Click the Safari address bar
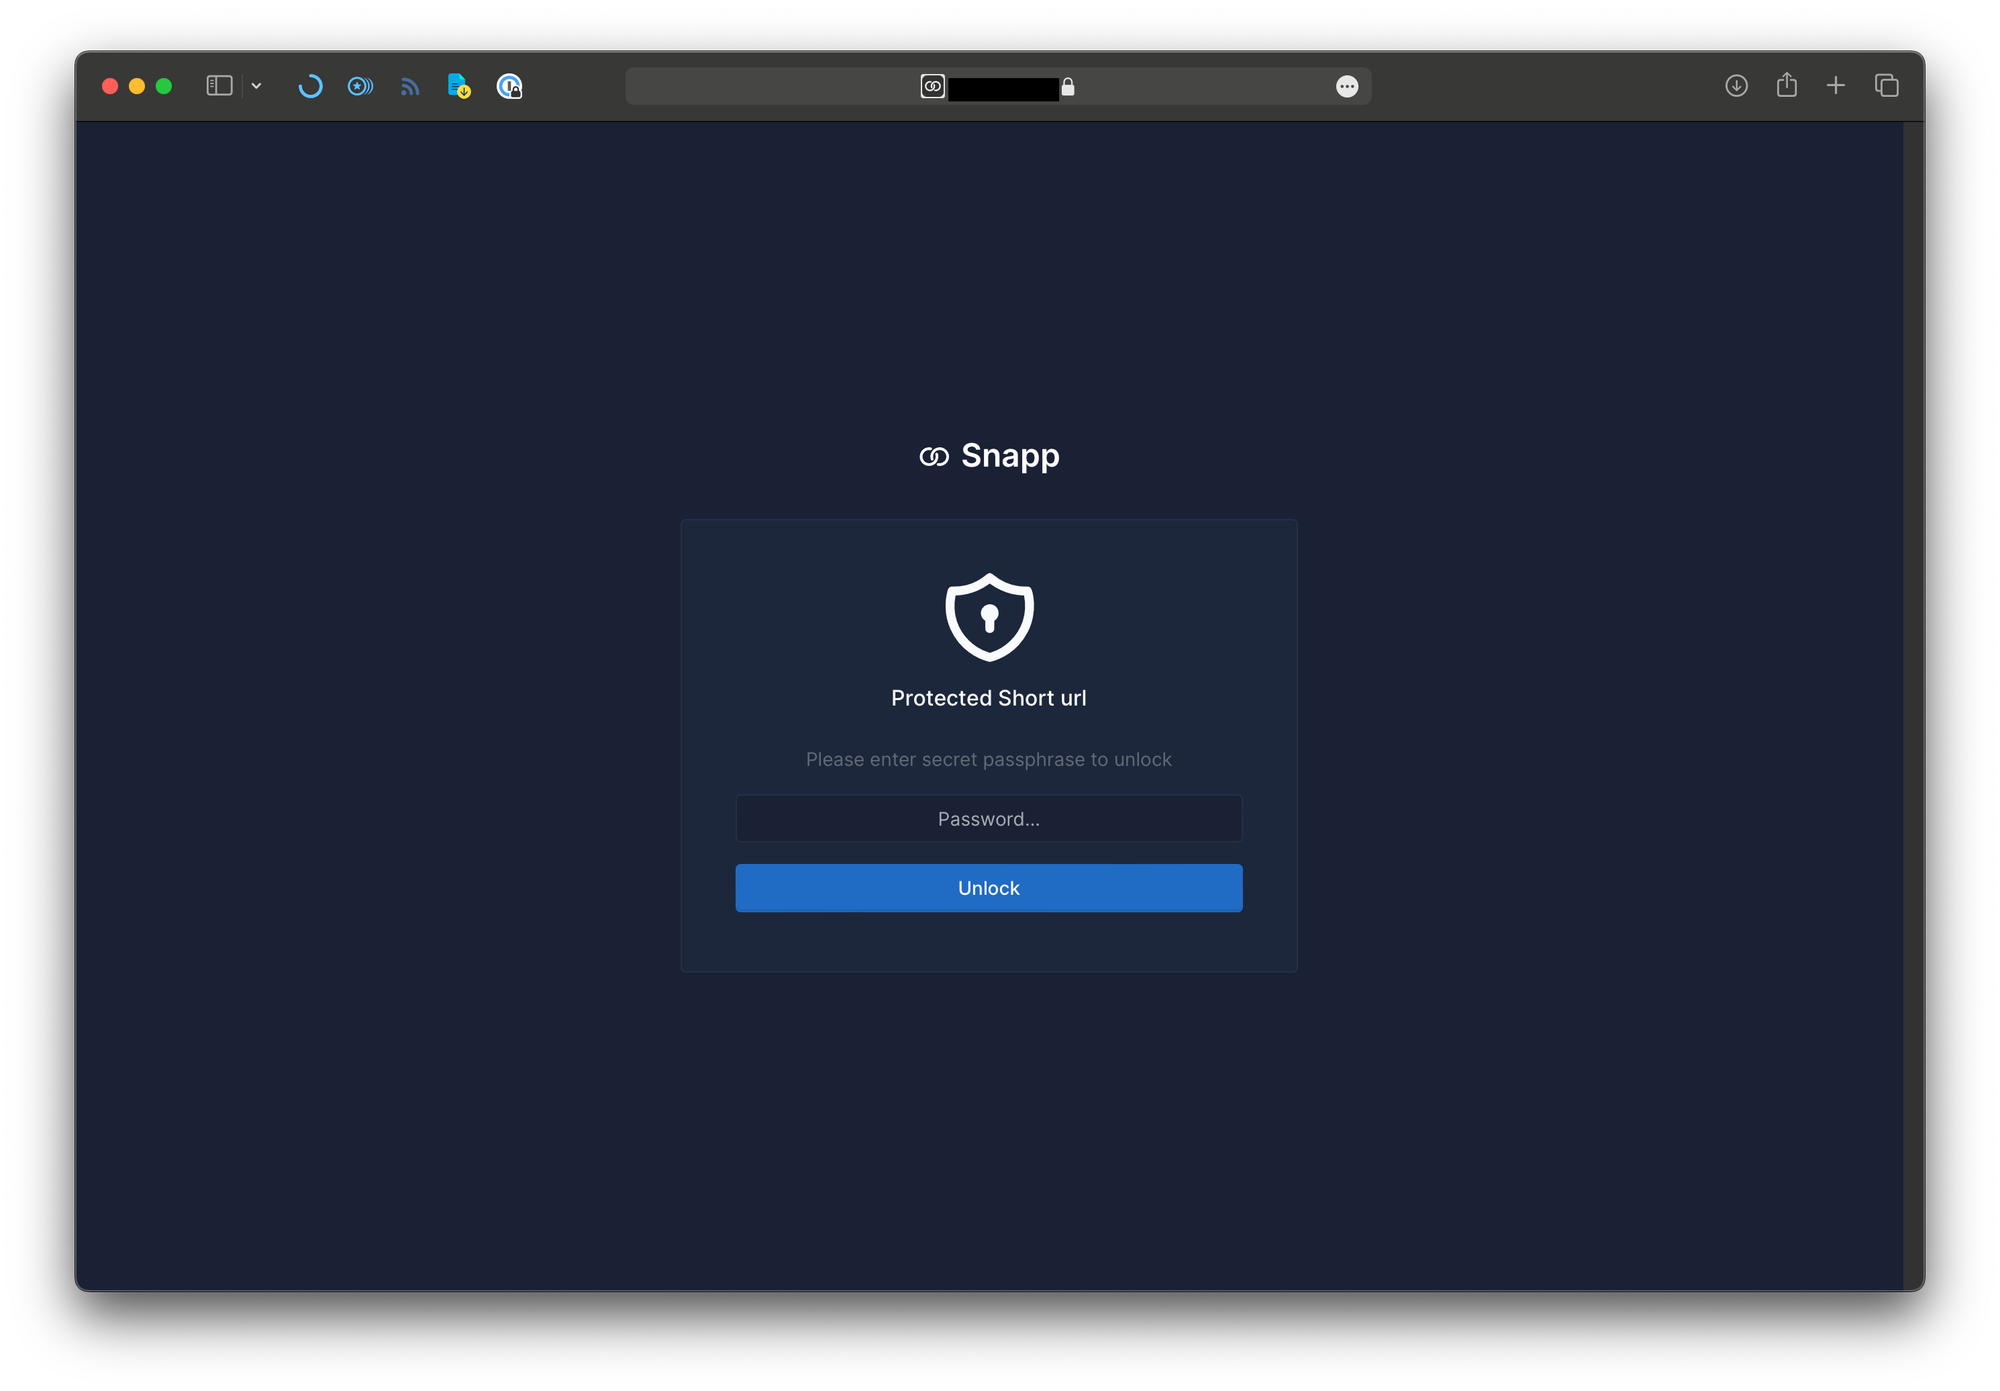The width and height of the screenshot is (2000, 1391). (x=998, y=86)
